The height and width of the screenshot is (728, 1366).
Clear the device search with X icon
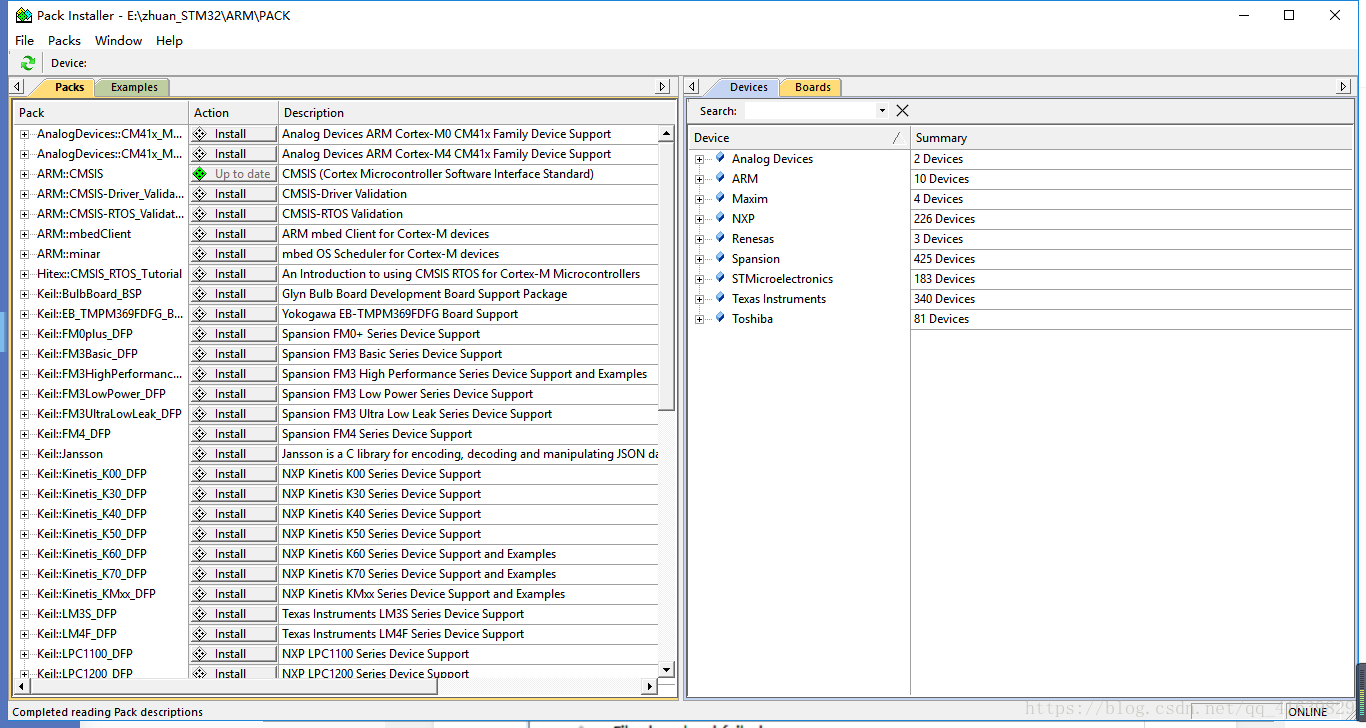(902, 111)
